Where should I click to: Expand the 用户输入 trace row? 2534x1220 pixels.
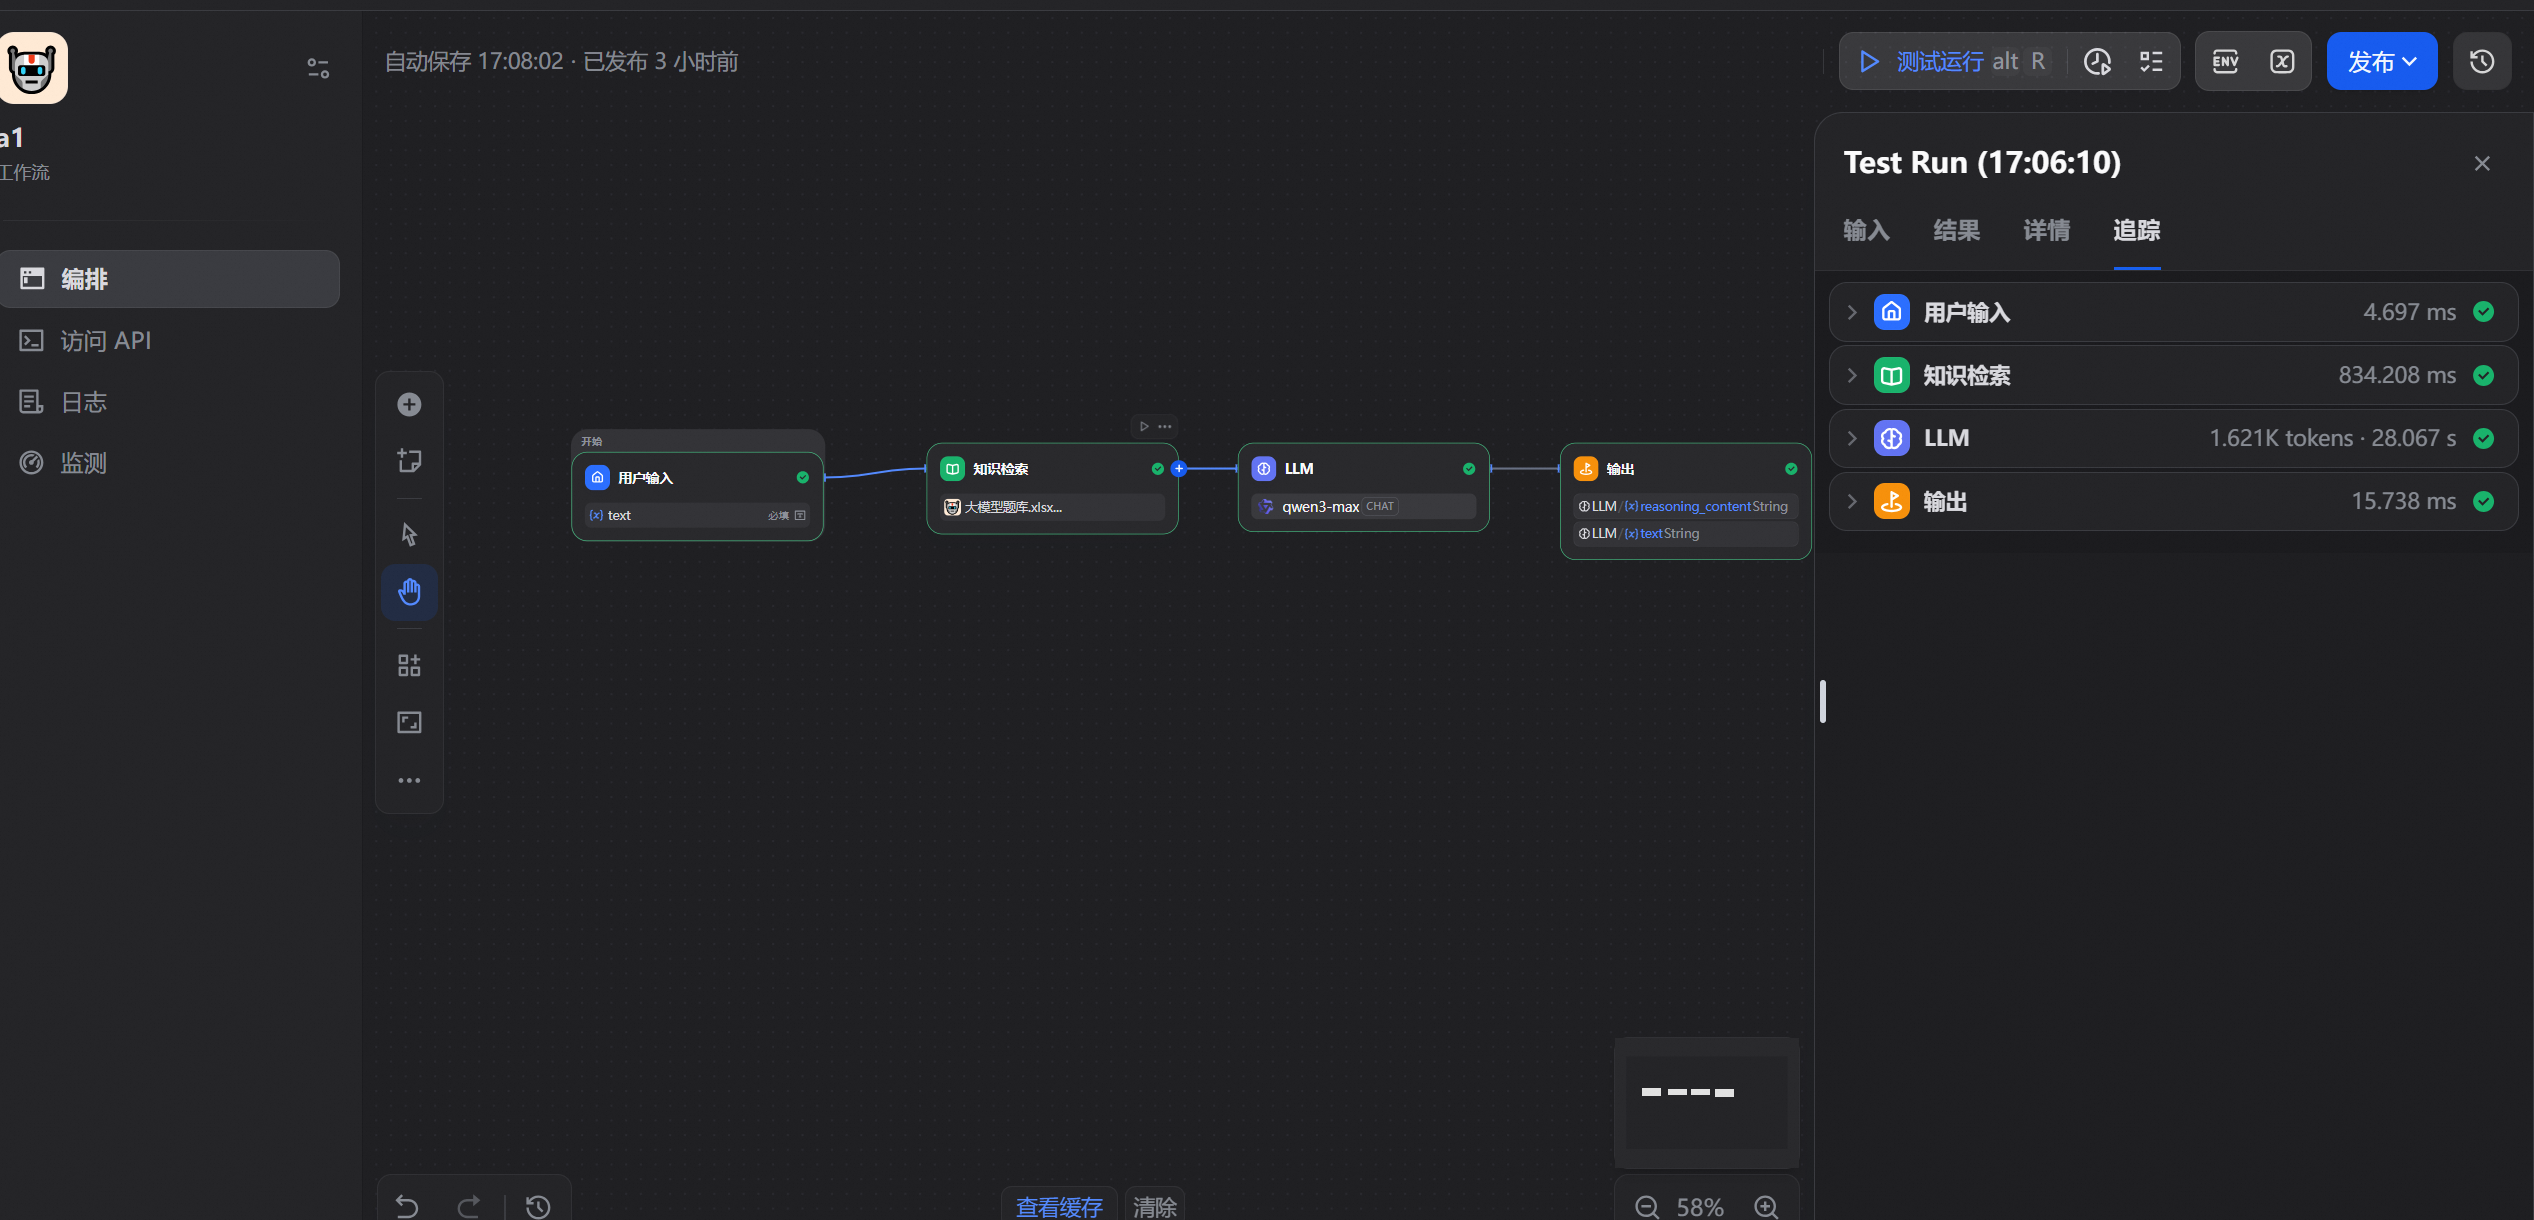[x=1852, y=313]
